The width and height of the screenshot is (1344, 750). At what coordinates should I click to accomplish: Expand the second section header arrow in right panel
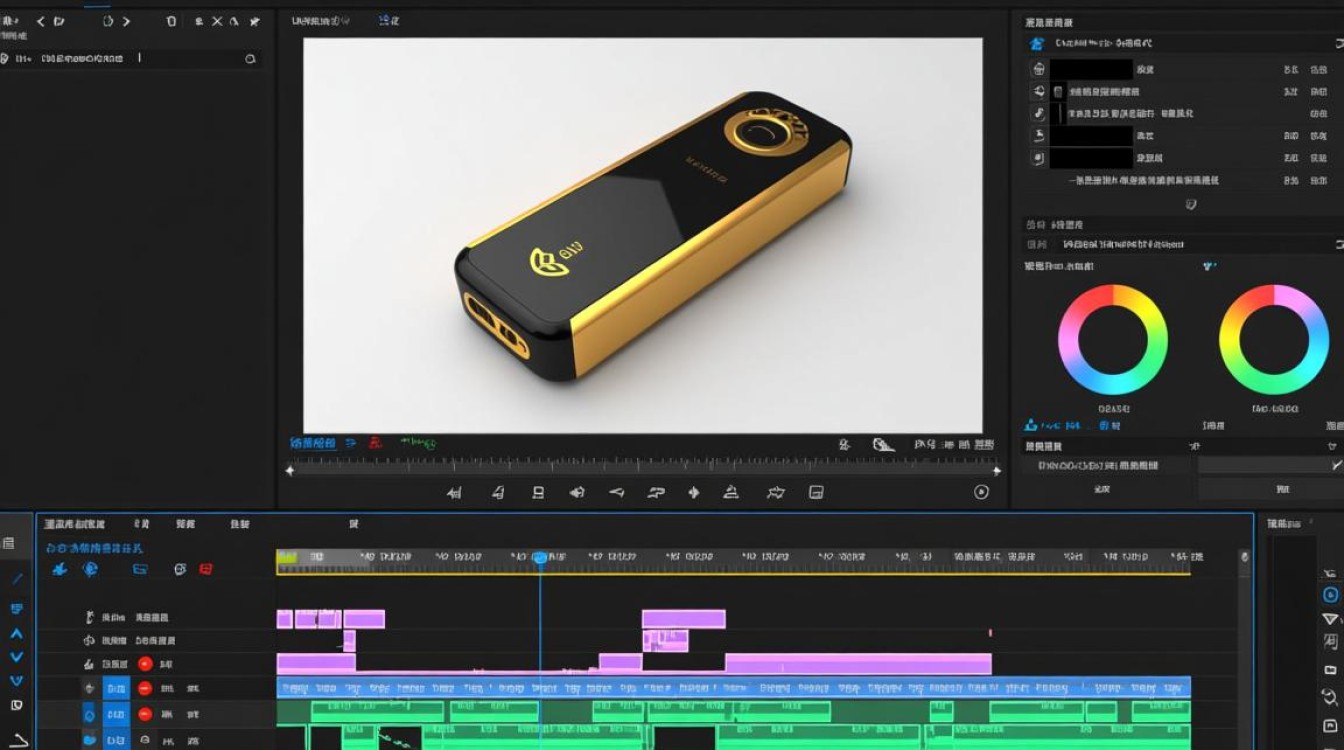(1339, 244)
